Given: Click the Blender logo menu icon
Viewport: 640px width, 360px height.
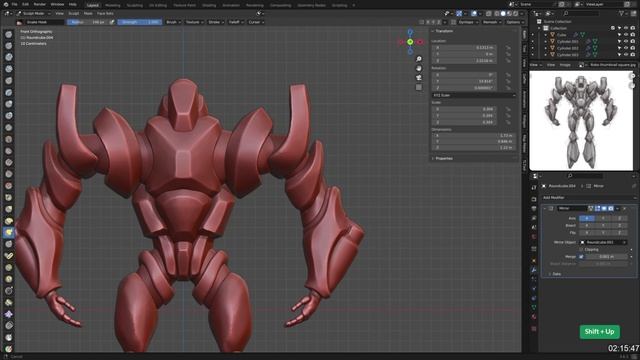Looking at the screenshot, I should [6, 4].
